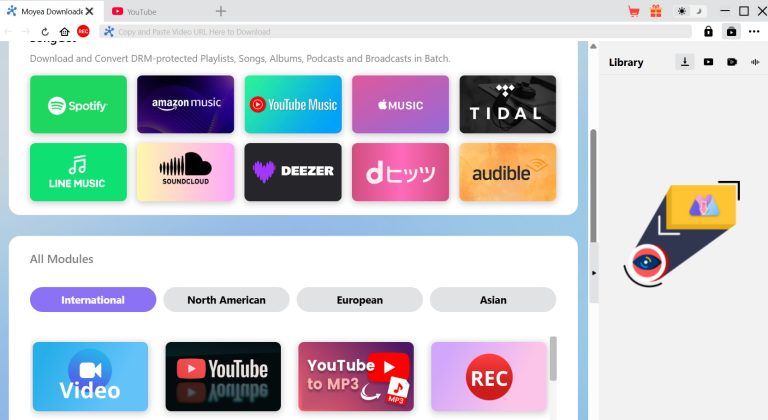Select the Asian filter

[493, 299]
